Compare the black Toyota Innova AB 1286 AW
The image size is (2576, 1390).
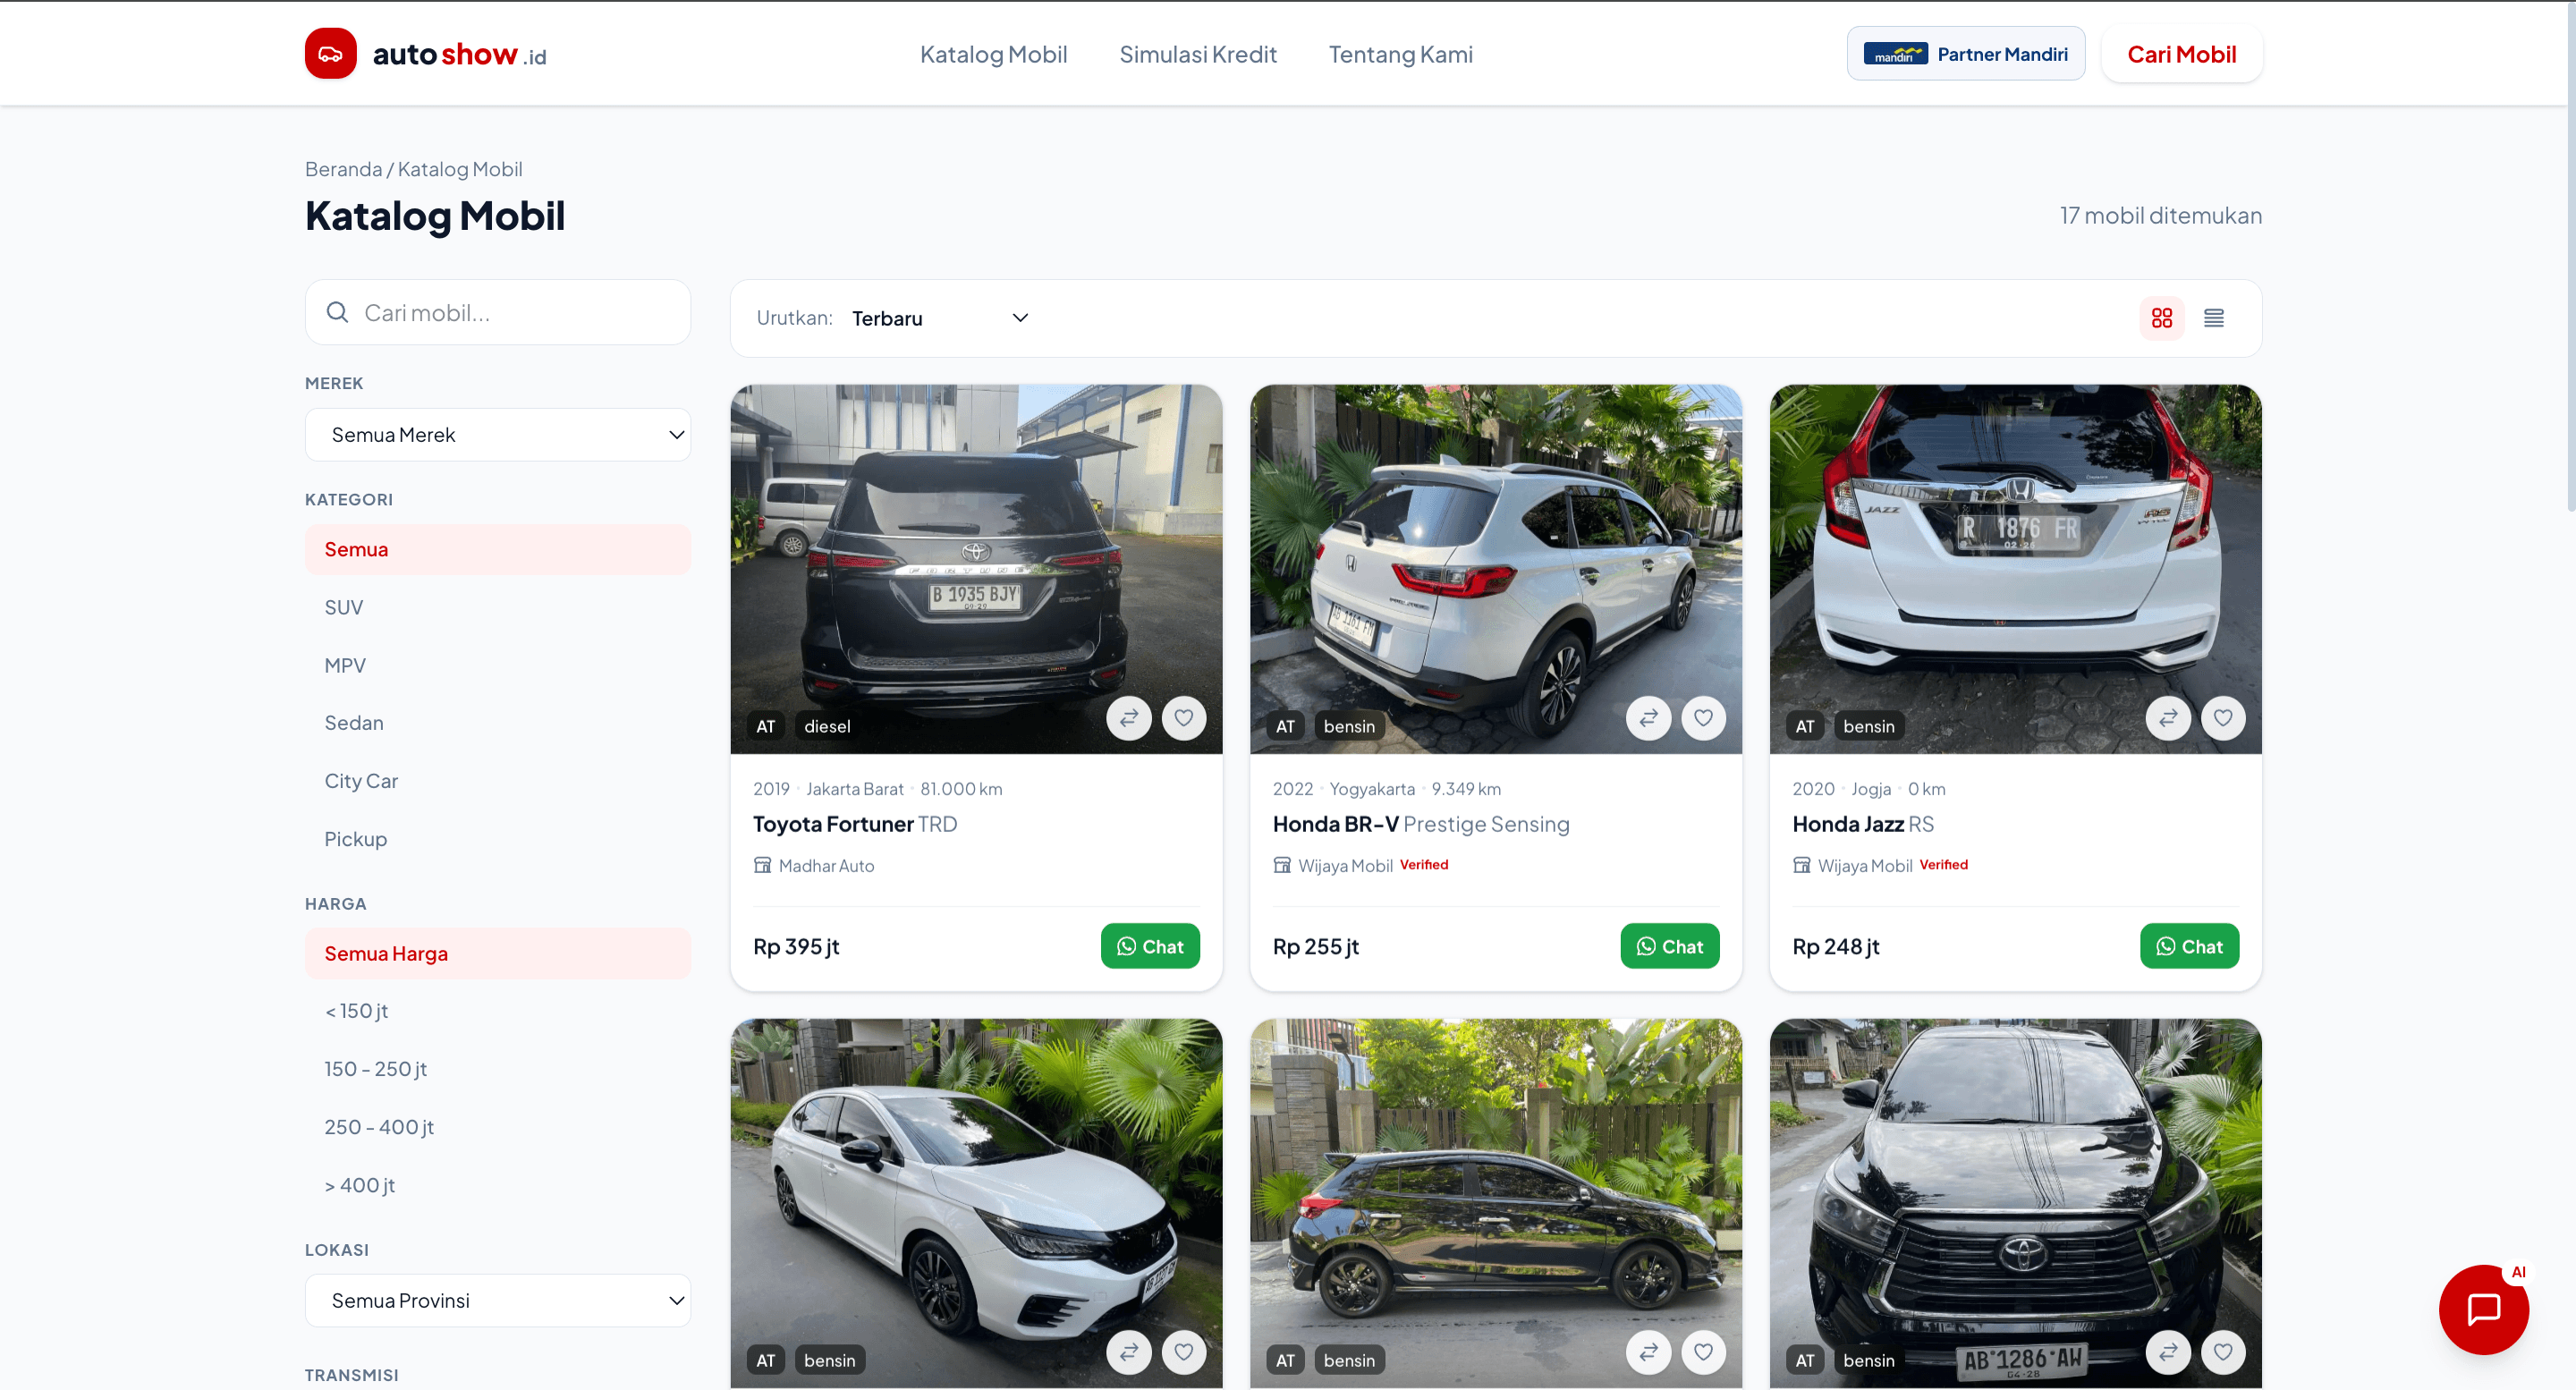click(2168, 1352)
